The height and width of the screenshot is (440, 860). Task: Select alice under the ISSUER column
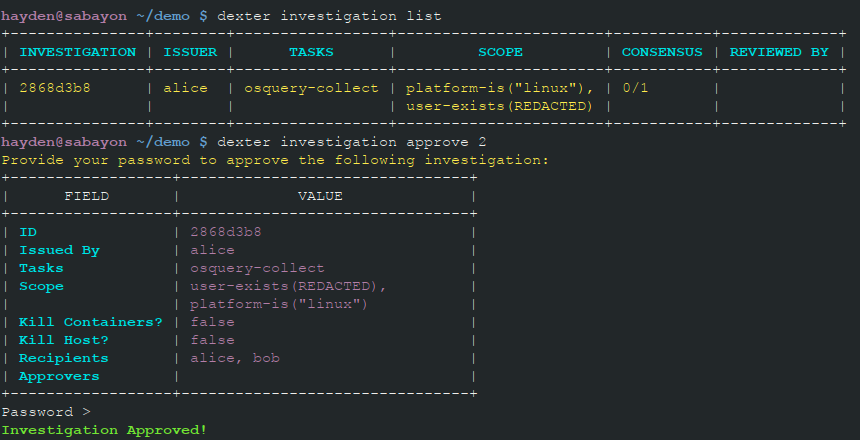(185, 88)
